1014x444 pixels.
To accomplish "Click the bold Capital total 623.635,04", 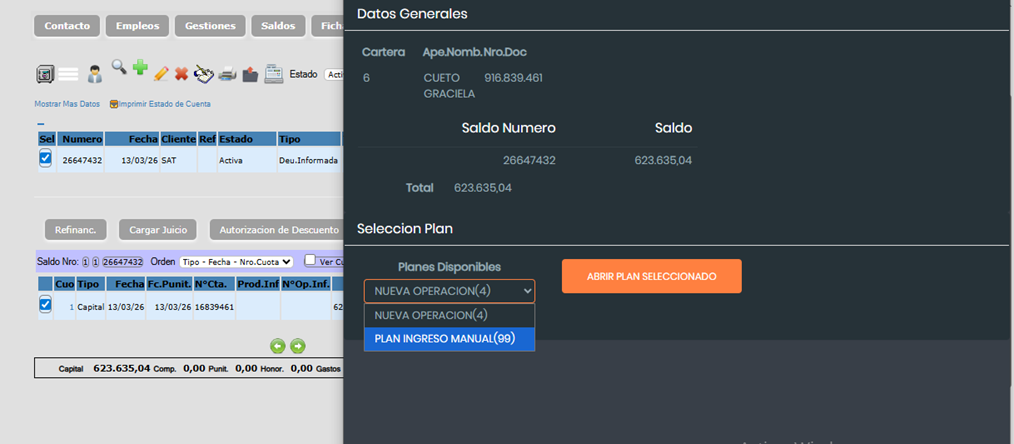I will (122, 368).
